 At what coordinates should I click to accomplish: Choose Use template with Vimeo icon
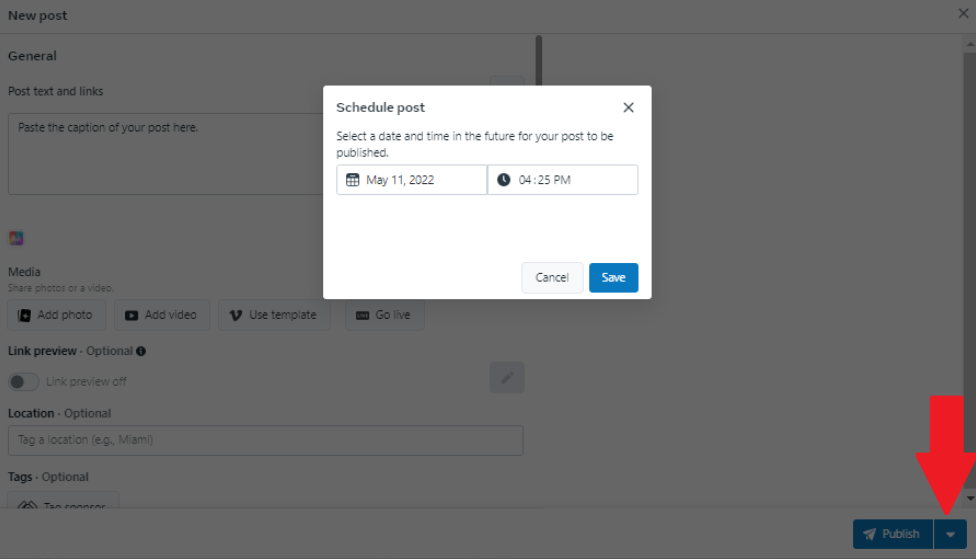pyautogui.click(x=274, y=315)
